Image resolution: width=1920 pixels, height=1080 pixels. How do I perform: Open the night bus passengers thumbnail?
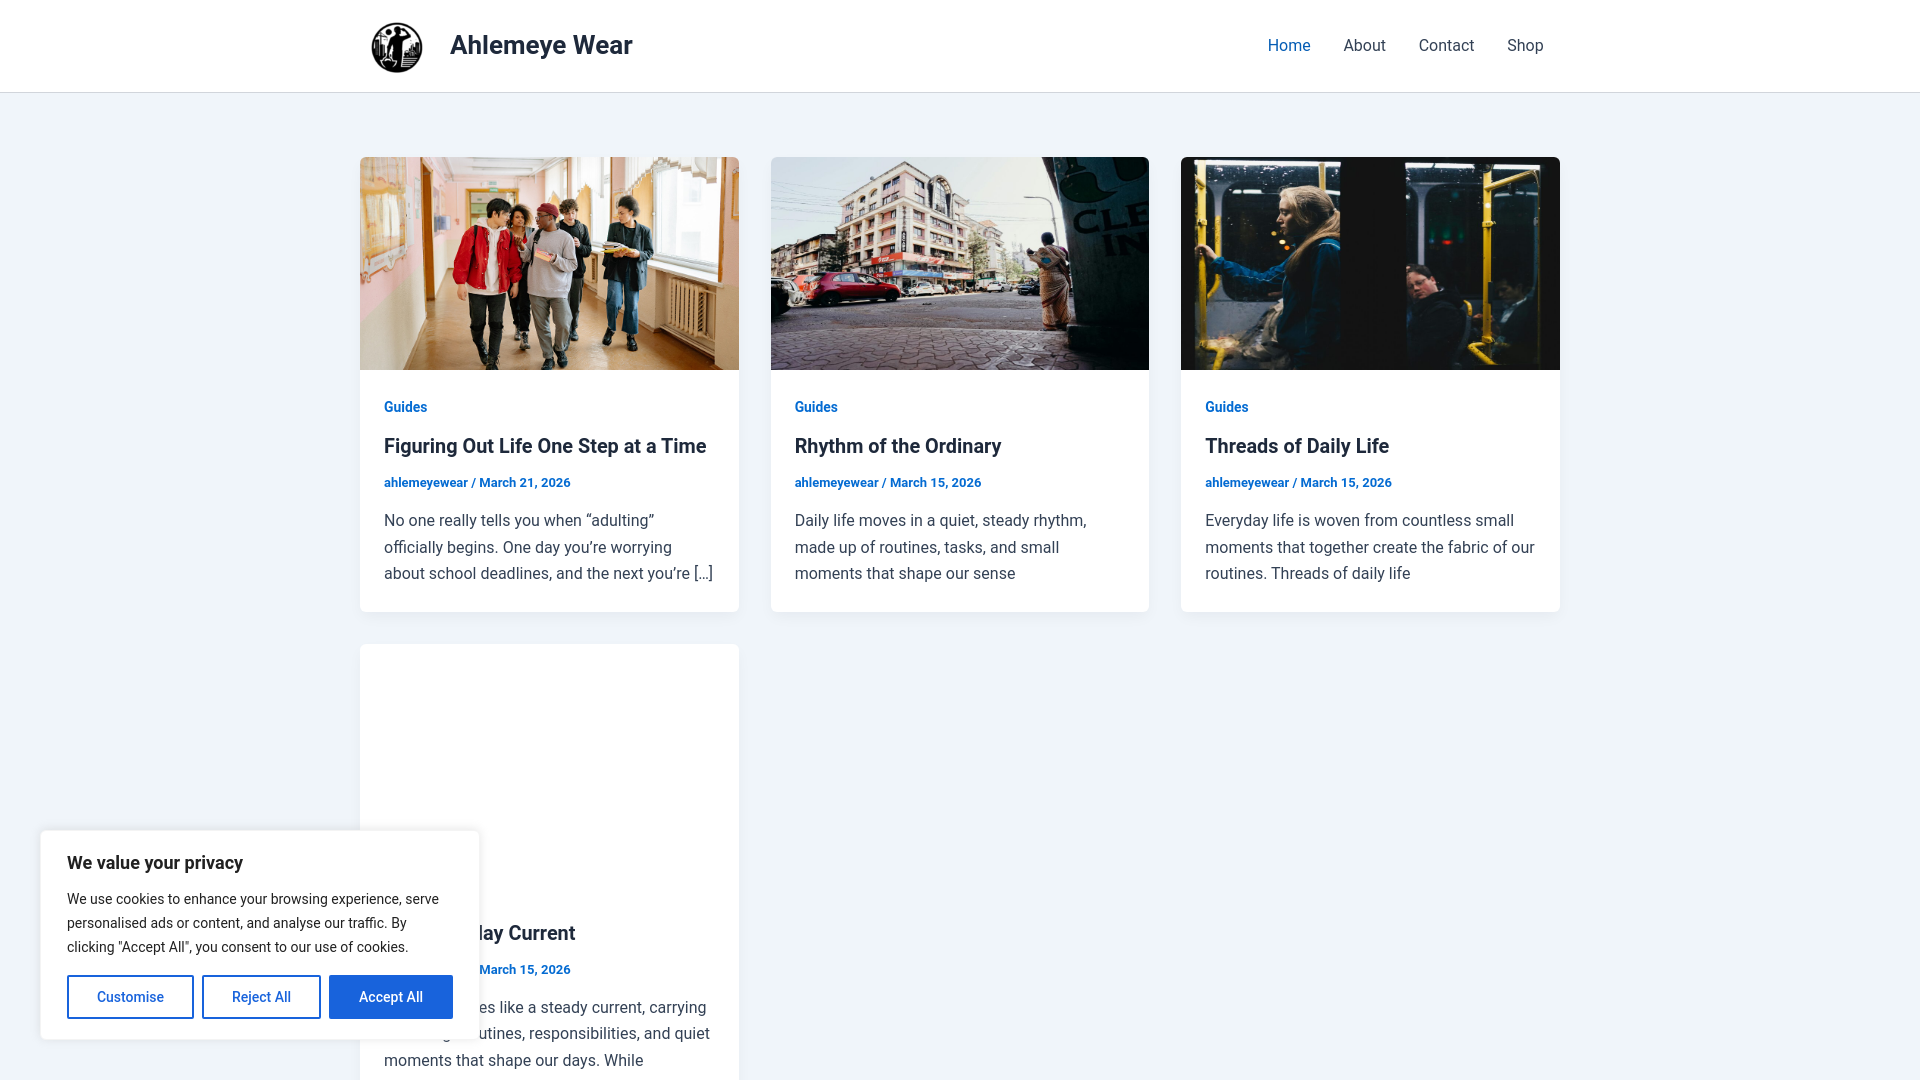[x=1370, y=263]
